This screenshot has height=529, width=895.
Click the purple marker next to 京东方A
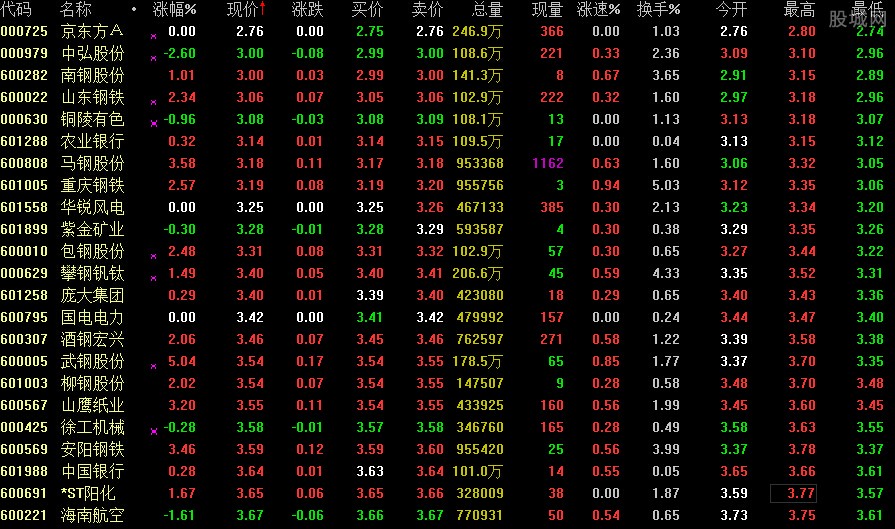pyautogui.click(x=154, y=36)
